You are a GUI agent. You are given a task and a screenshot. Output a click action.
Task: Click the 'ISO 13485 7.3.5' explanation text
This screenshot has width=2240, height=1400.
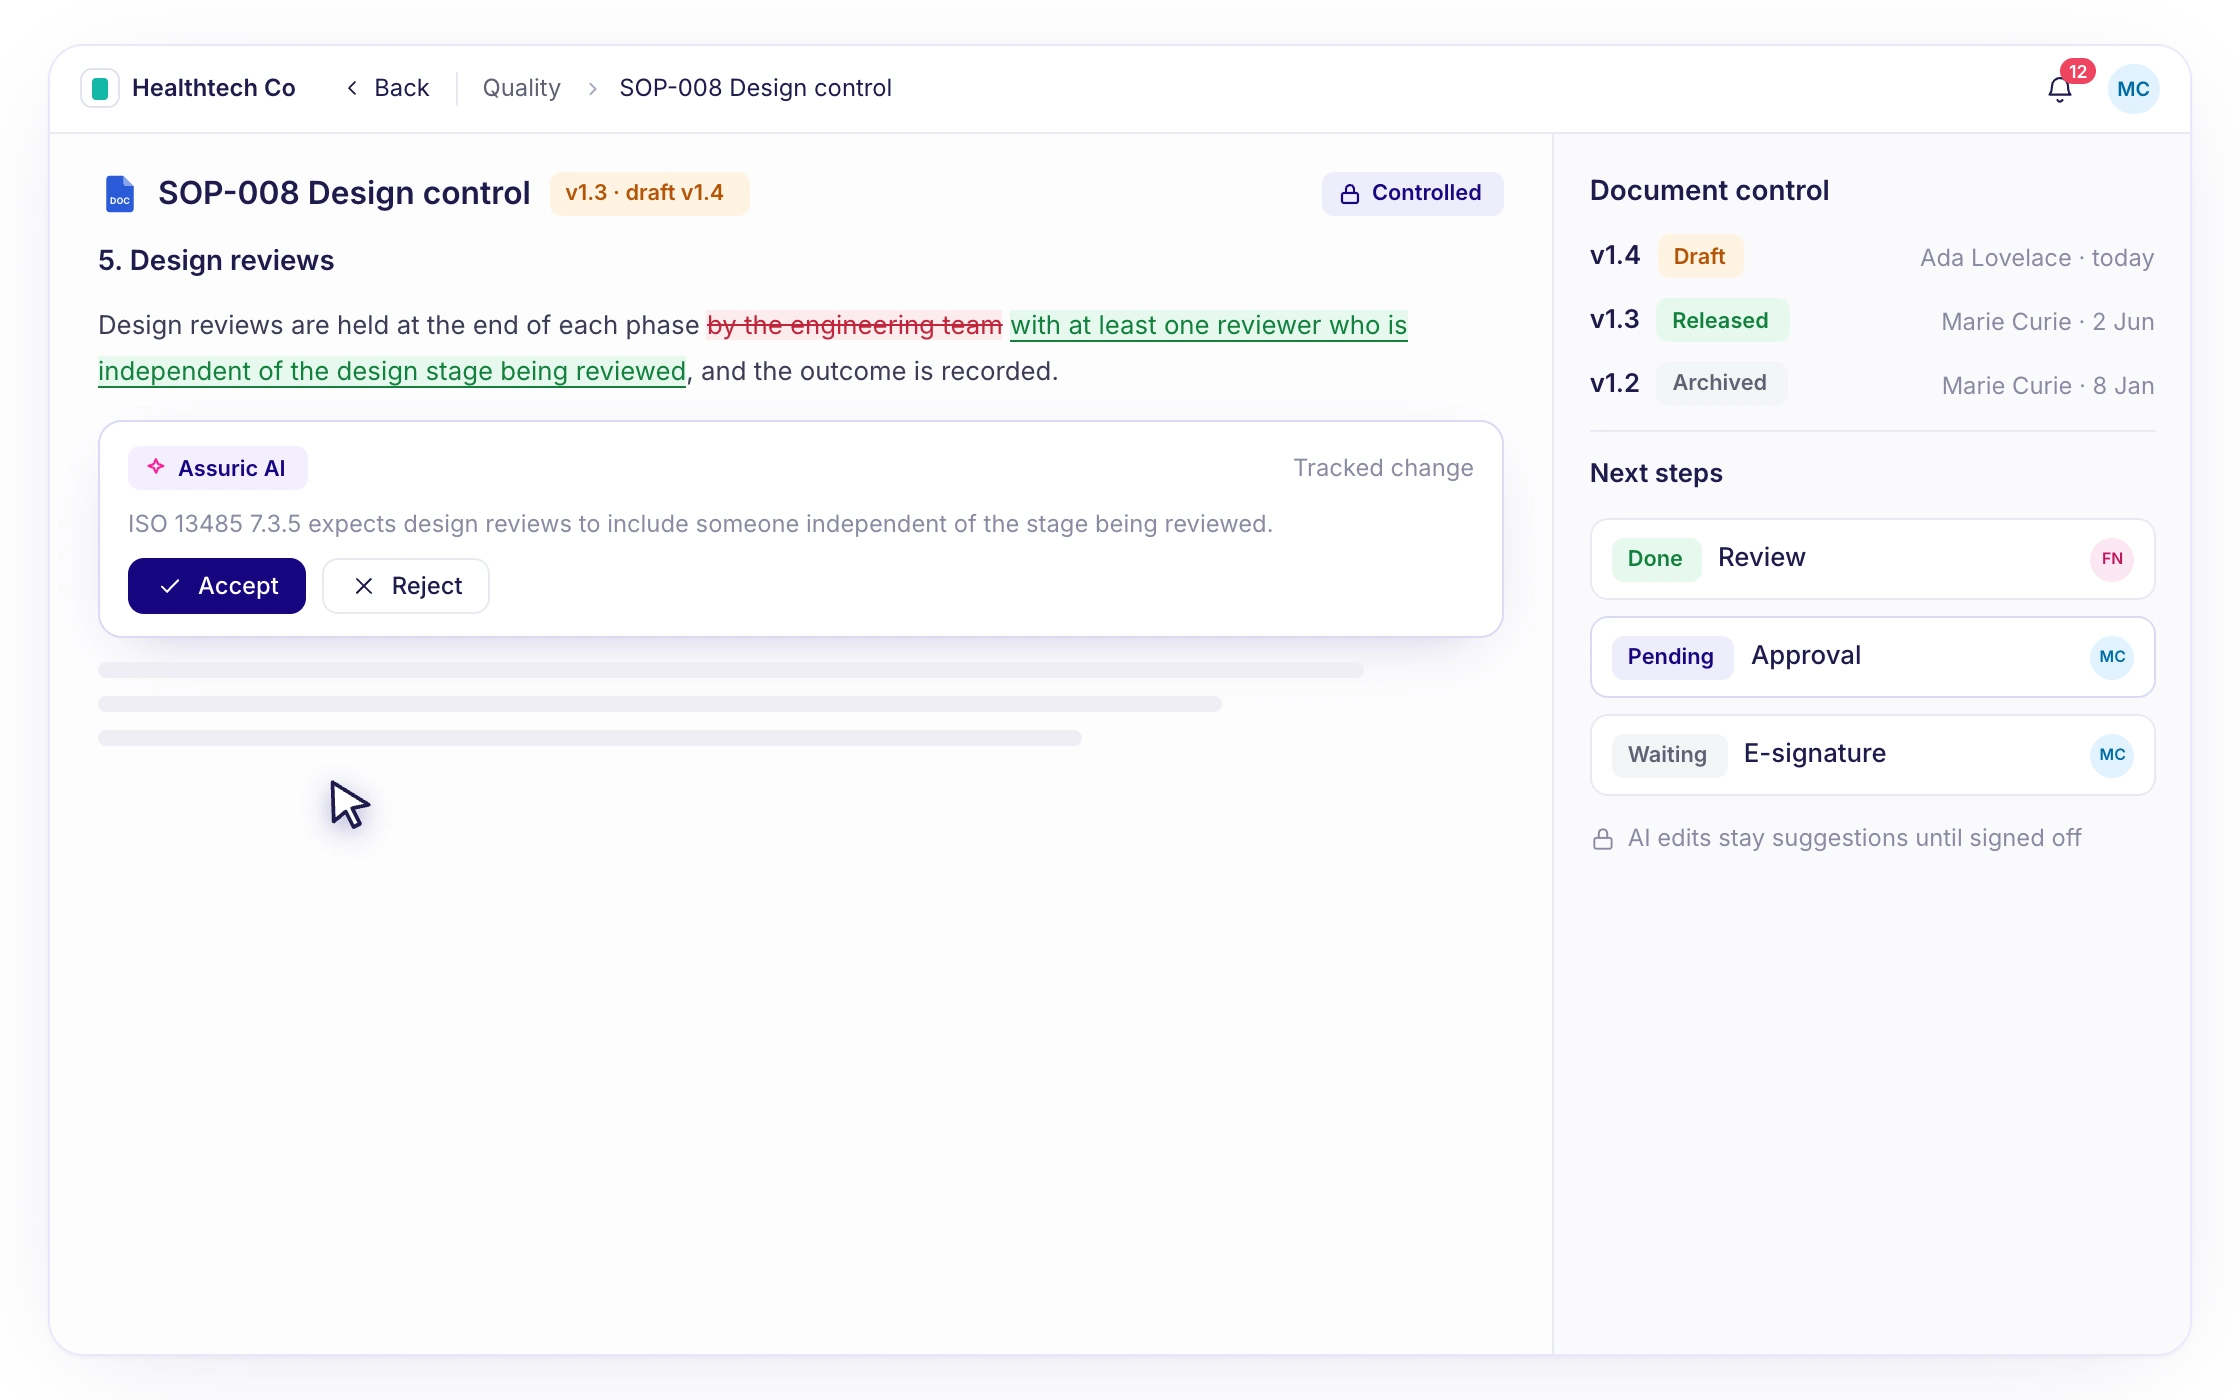point(700,524)
